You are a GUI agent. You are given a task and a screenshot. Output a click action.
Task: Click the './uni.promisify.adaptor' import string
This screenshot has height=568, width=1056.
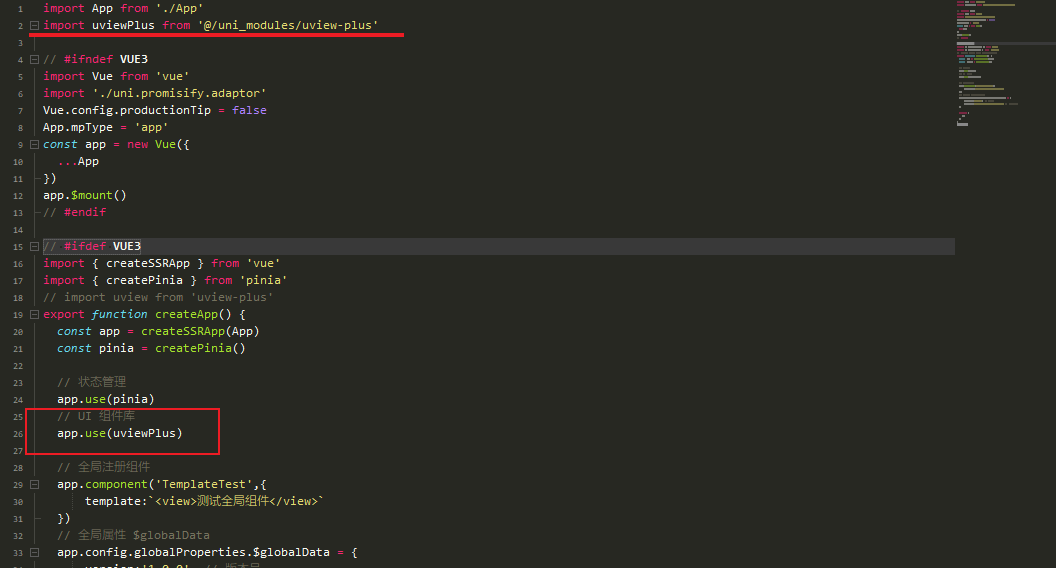click(180, 93)
